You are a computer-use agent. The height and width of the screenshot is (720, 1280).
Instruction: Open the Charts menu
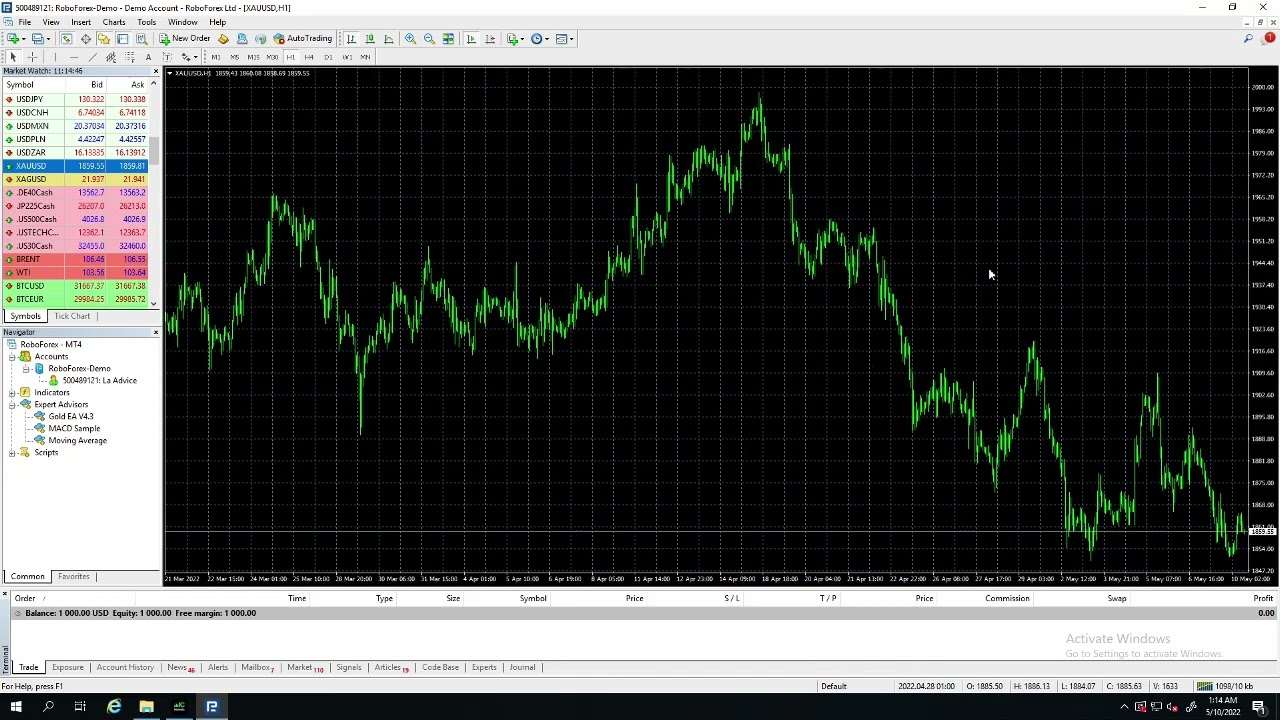click(114, 22)
